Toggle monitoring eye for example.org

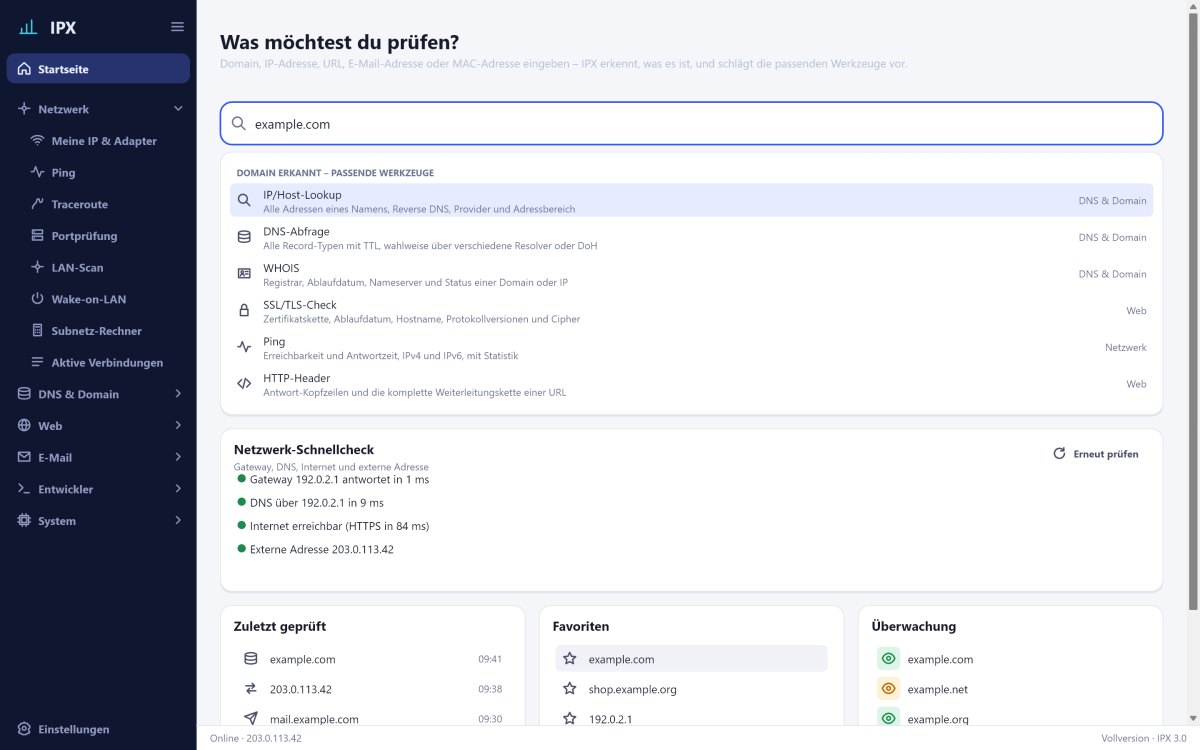click(889, 718)
